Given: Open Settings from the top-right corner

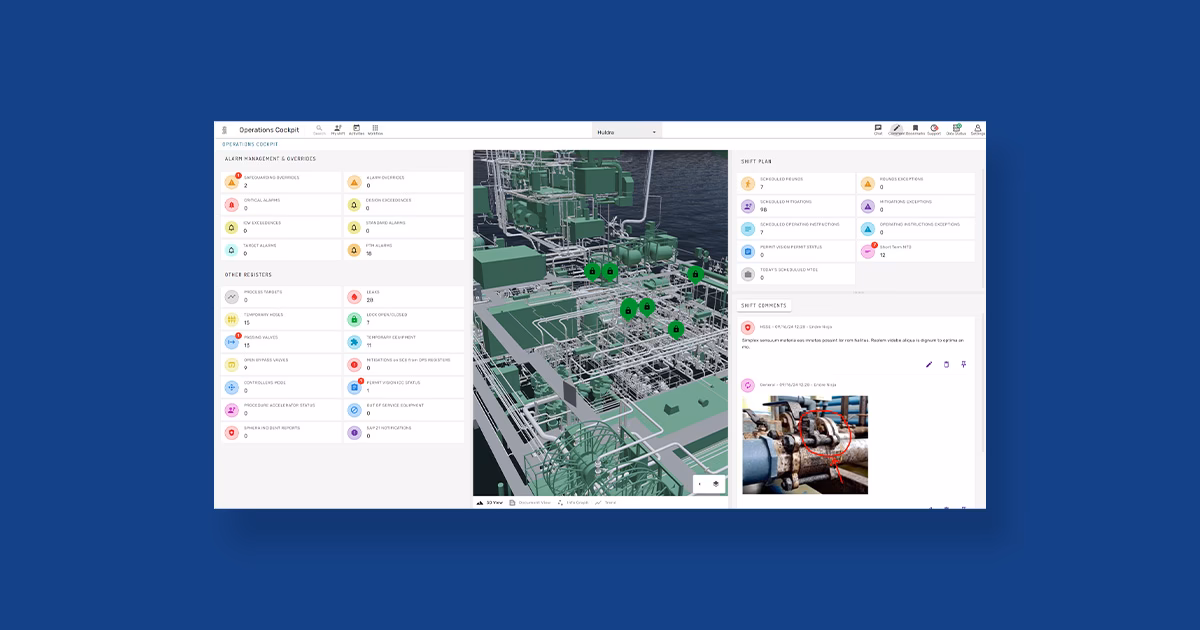Looking at the screenshot, I should pos(975,128).
